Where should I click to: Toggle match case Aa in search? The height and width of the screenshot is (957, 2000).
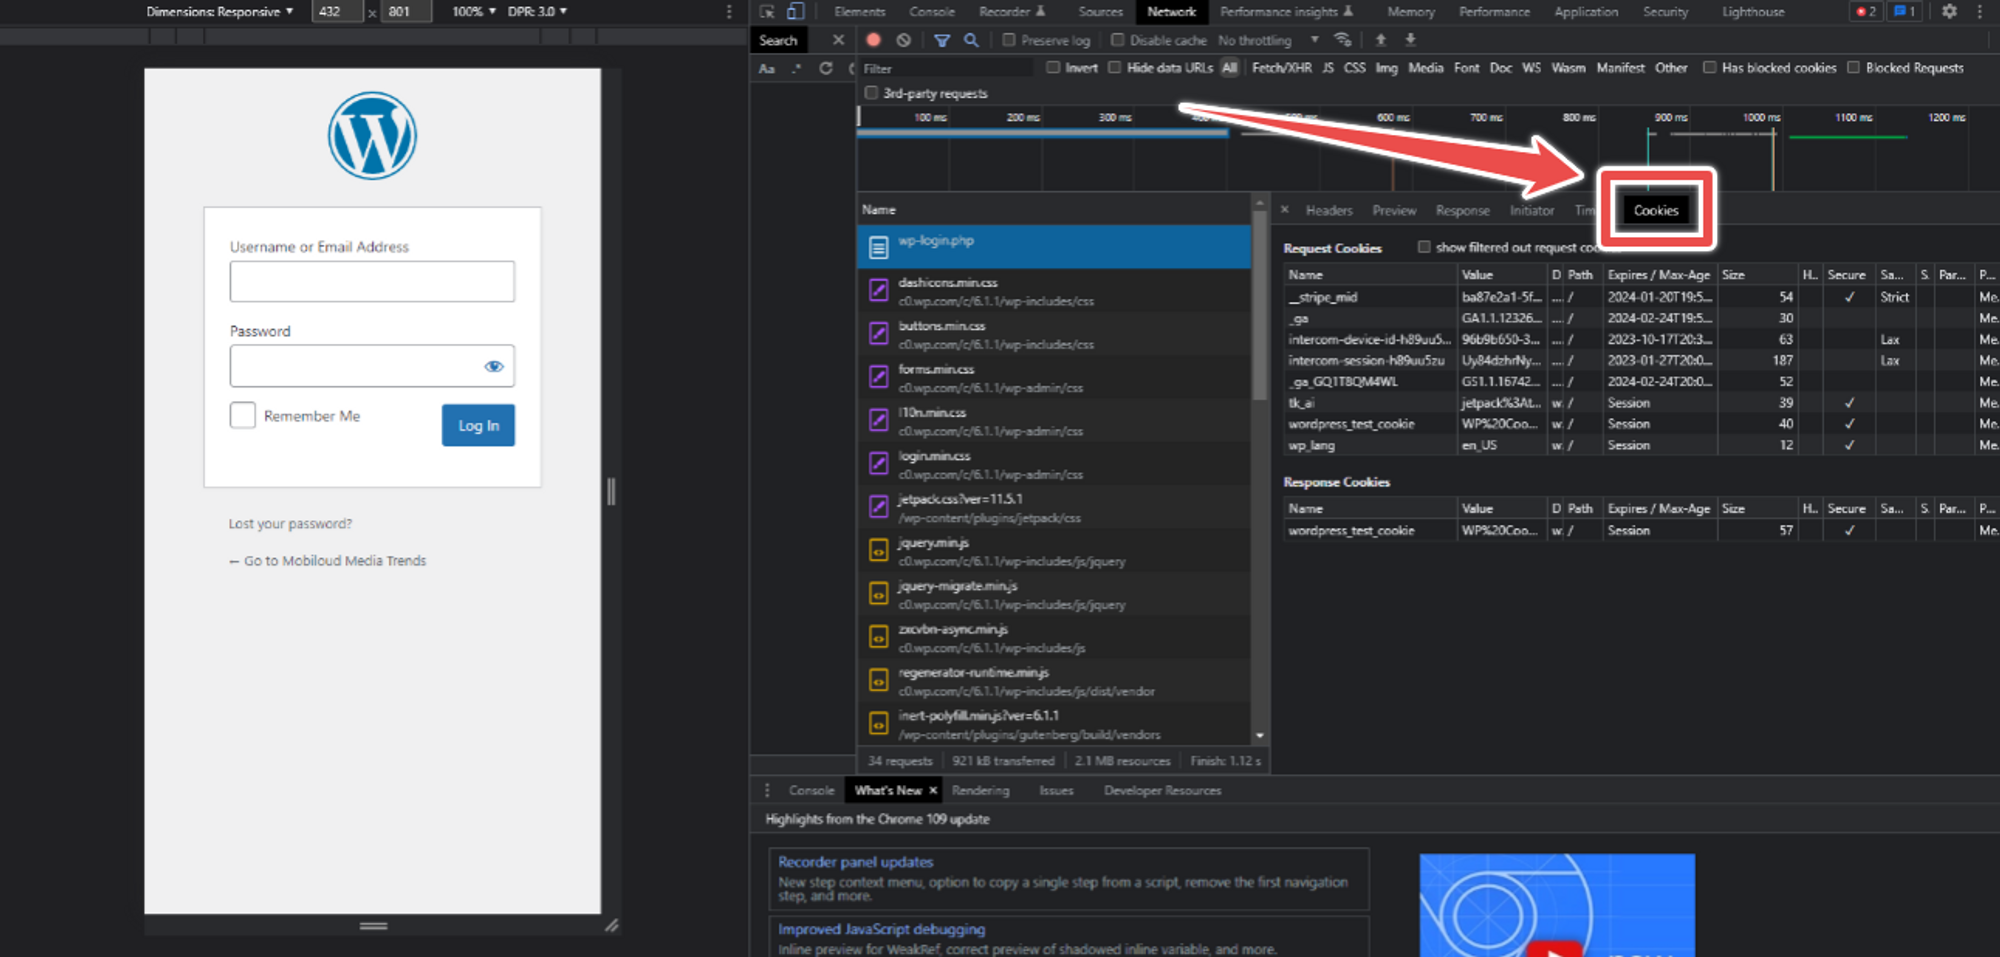(767, 69)
